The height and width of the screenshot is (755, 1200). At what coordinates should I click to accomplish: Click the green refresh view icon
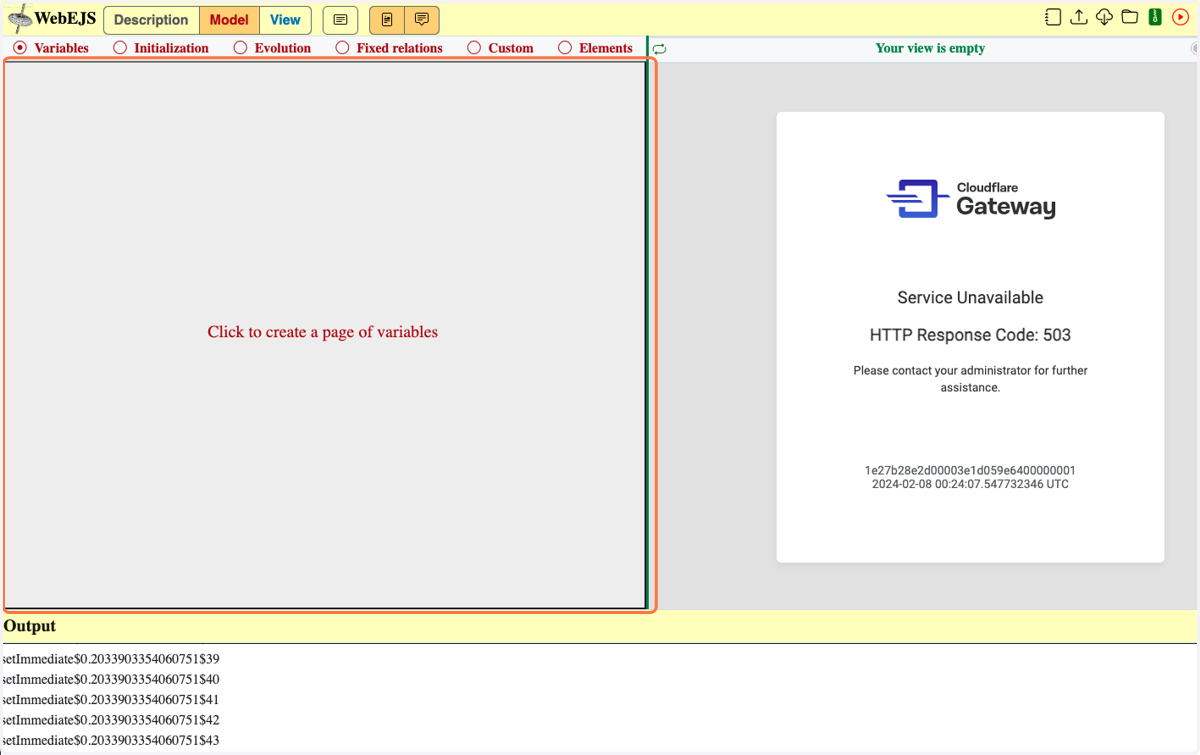[660, 48]
